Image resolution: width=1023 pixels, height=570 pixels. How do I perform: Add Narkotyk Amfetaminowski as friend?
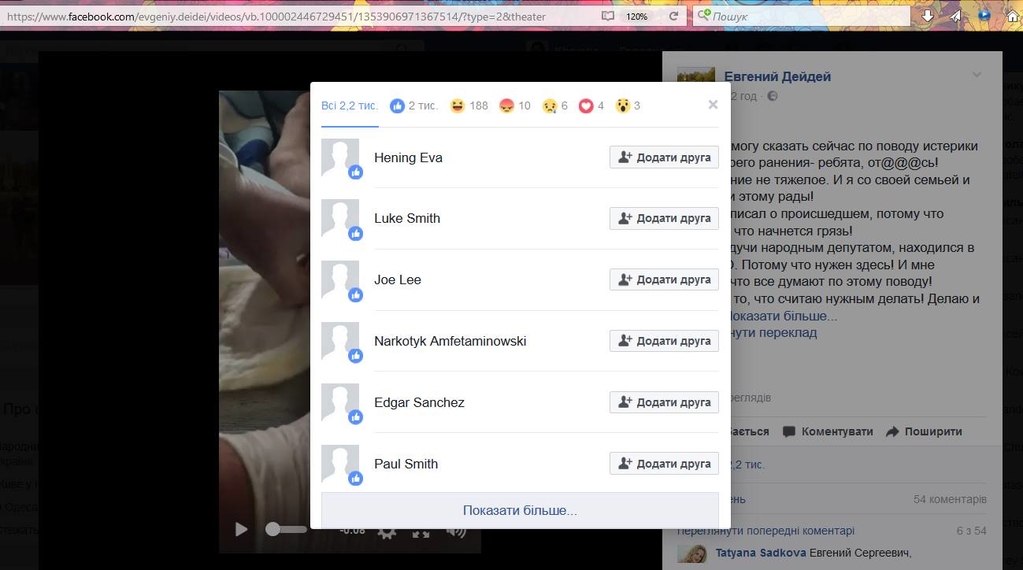click(664, 341)
